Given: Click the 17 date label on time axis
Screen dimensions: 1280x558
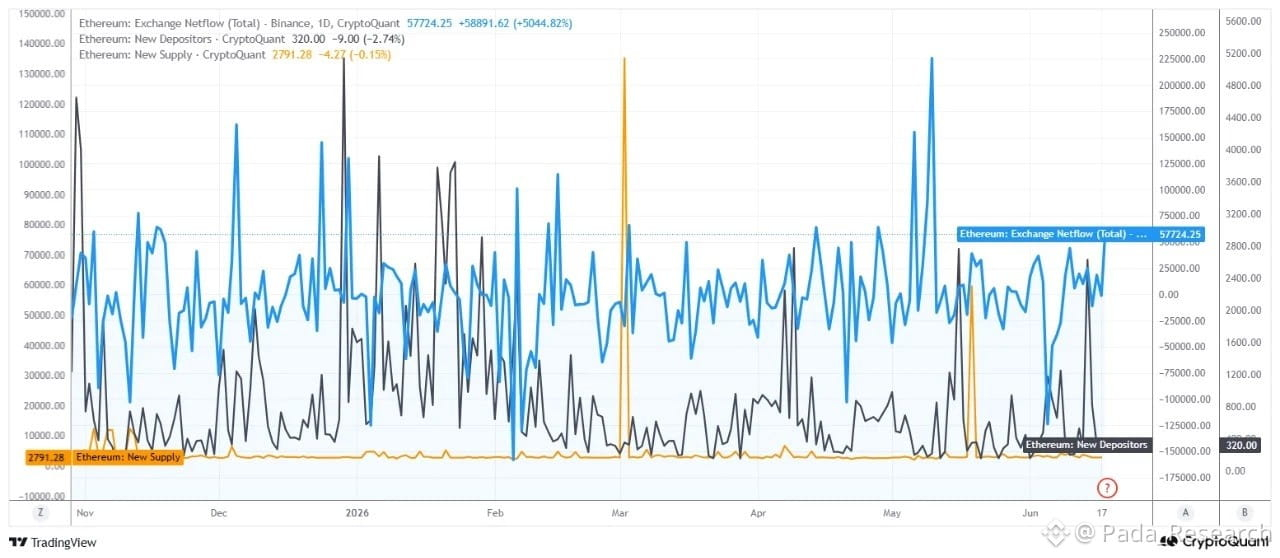Looking at the screenshot, I should [x=1102, y=513].
